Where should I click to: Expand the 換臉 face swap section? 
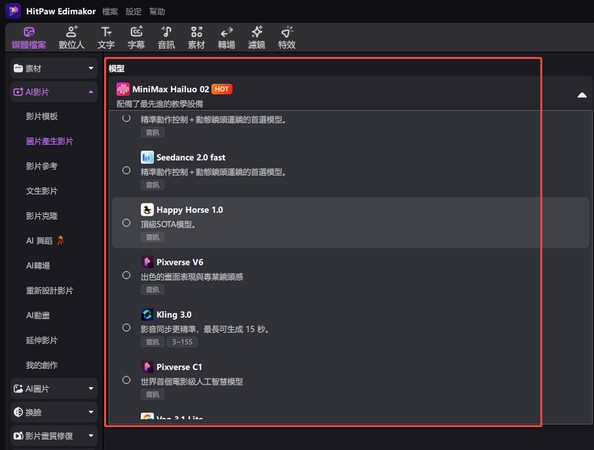[54, 412]
